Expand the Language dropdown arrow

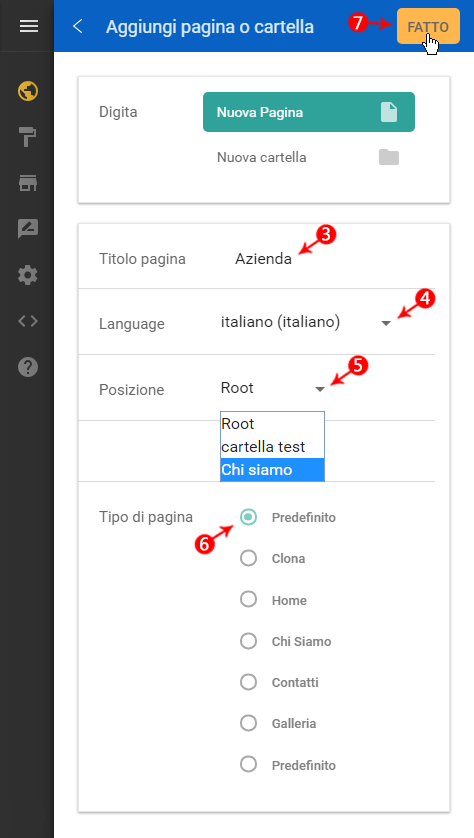click(386, 323)
